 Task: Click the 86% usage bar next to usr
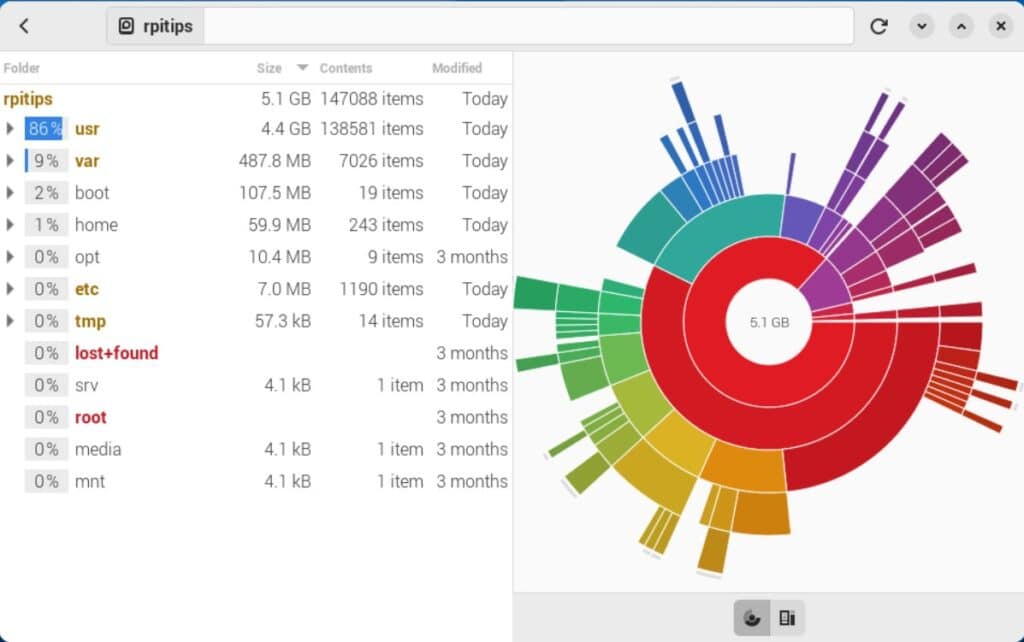pyautogui.click(x=43, y=128)
